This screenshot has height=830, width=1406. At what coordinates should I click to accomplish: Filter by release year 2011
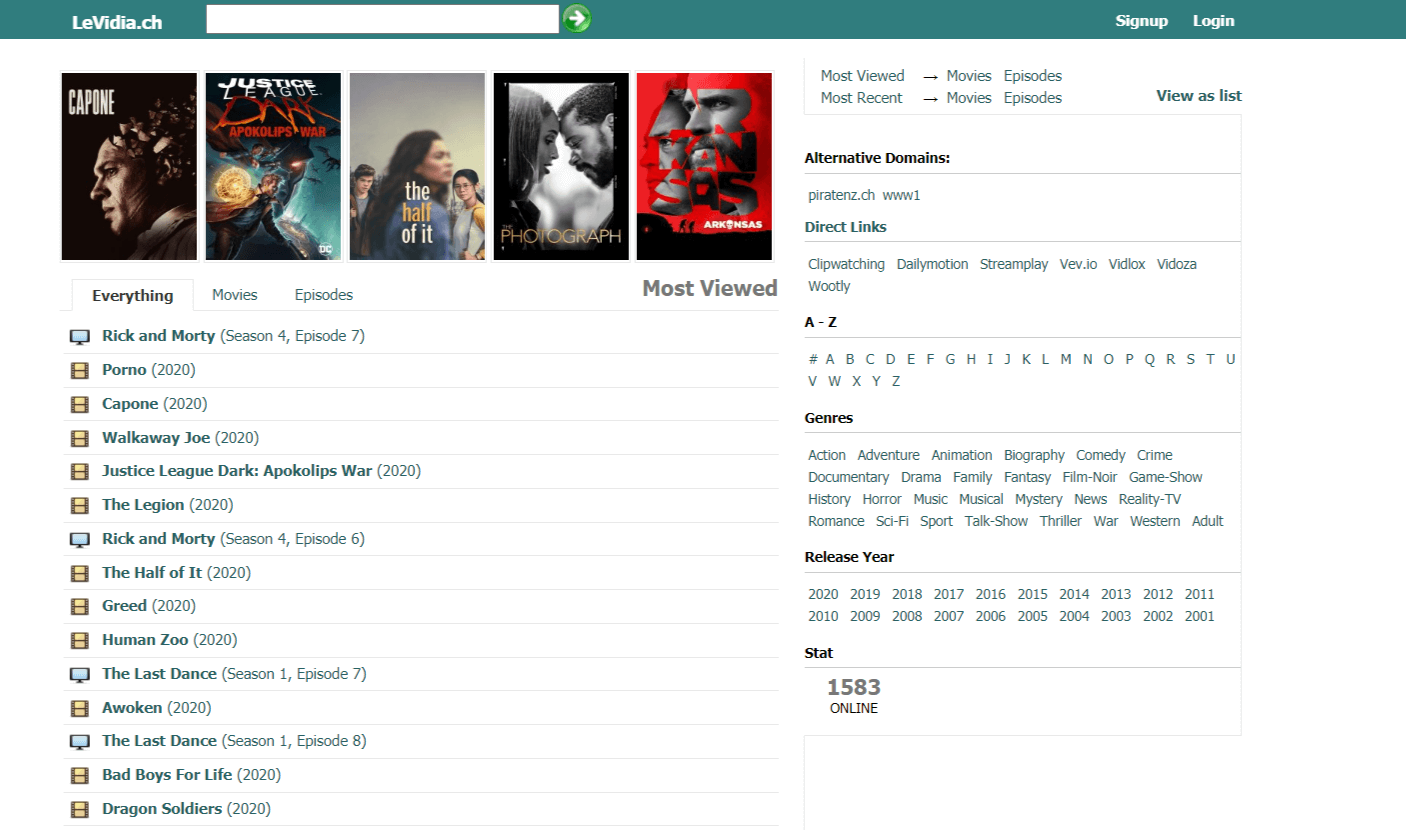pyautogui.click(x=1200, y=594)
